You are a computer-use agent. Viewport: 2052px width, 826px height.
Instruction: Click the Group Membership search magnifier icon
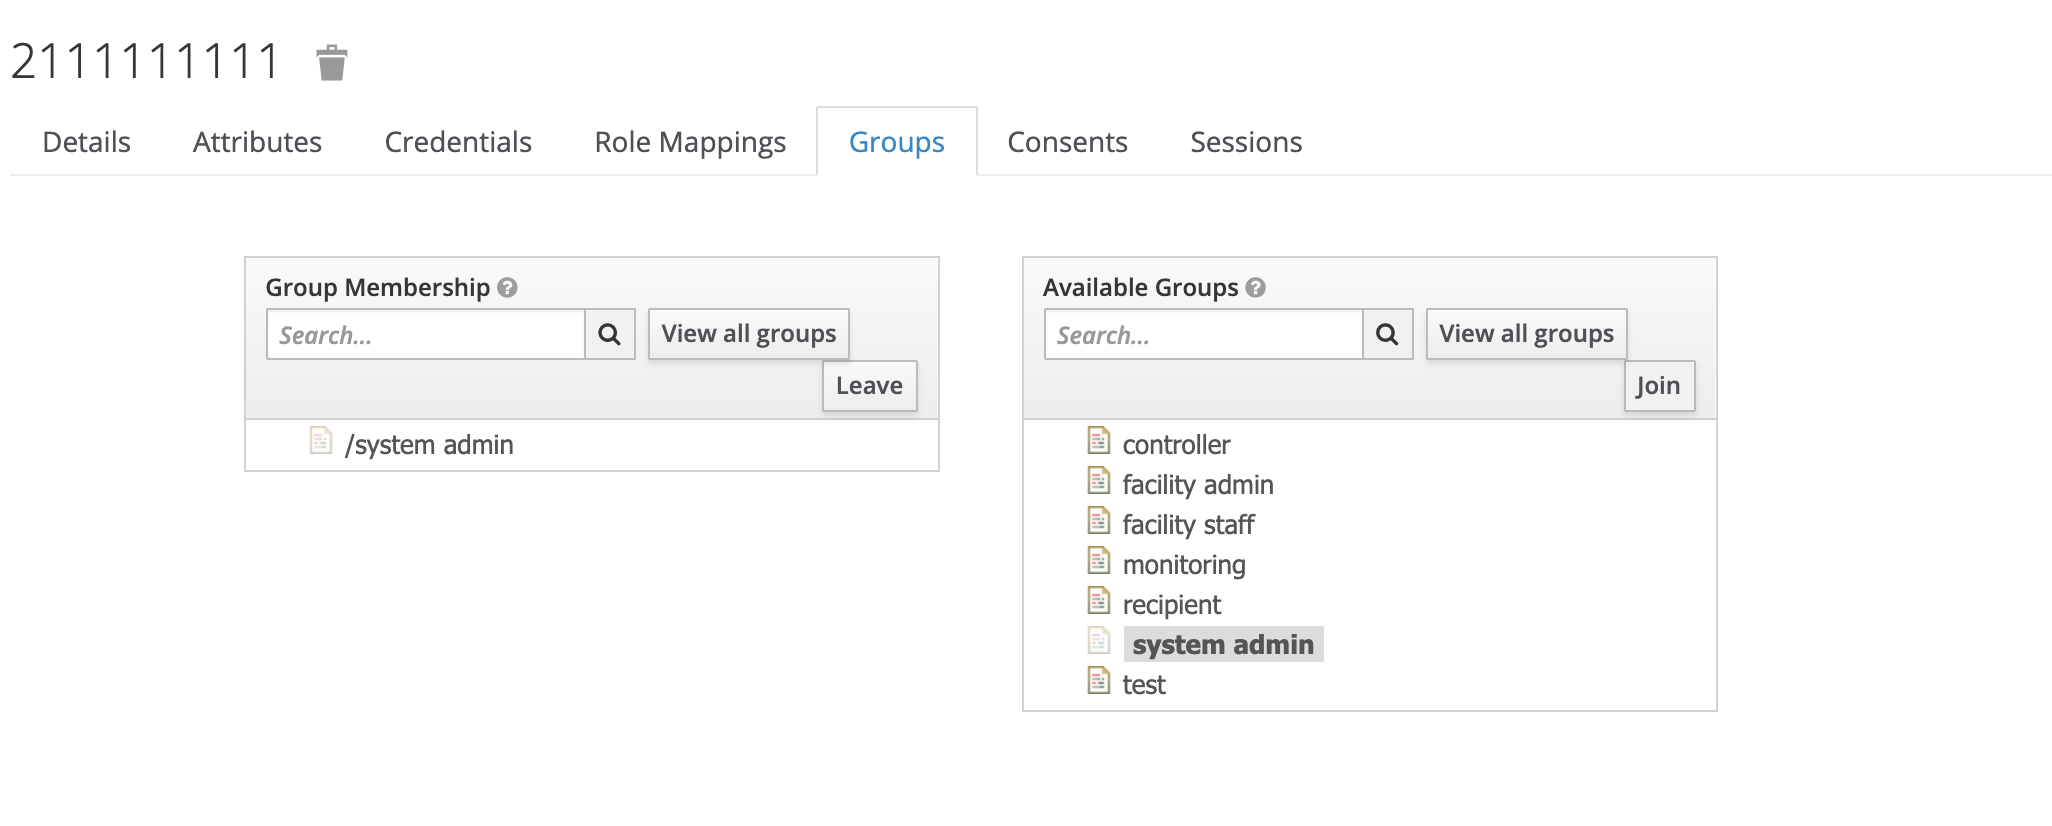[610, 335]
